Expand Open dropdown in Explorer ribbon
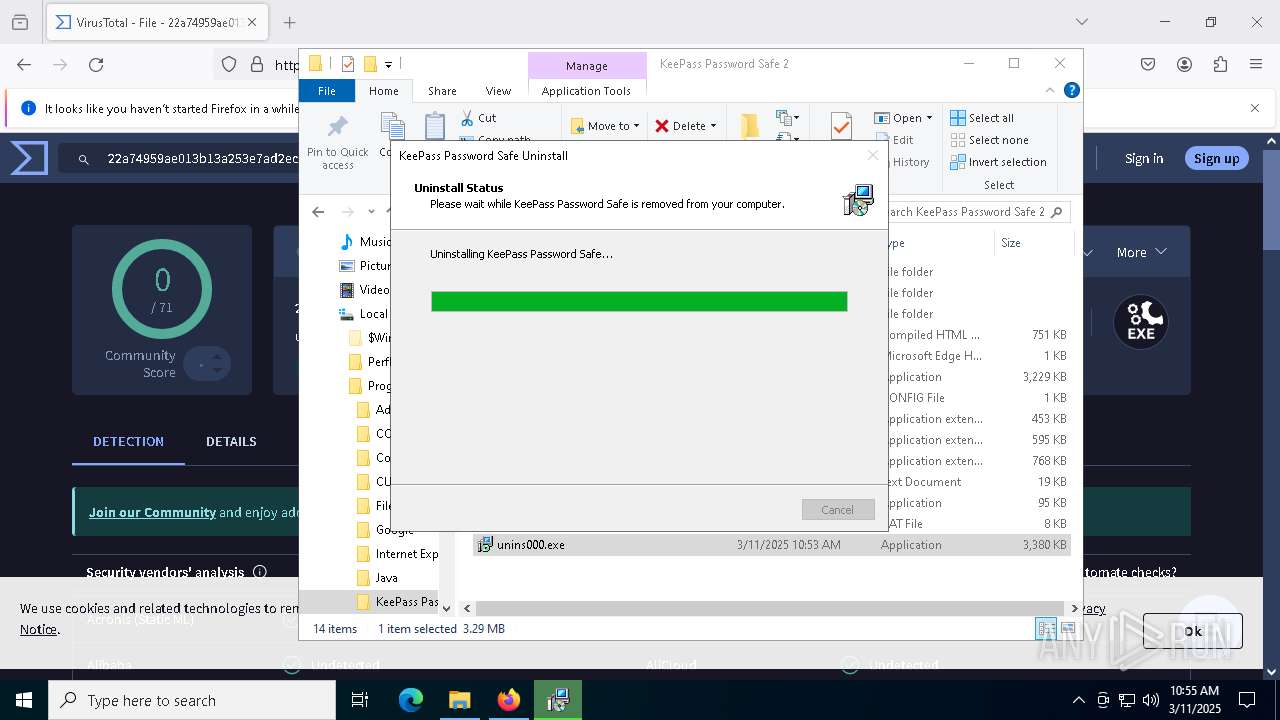The height and width of the screenshot is (720, 1280). coord(929,118)
